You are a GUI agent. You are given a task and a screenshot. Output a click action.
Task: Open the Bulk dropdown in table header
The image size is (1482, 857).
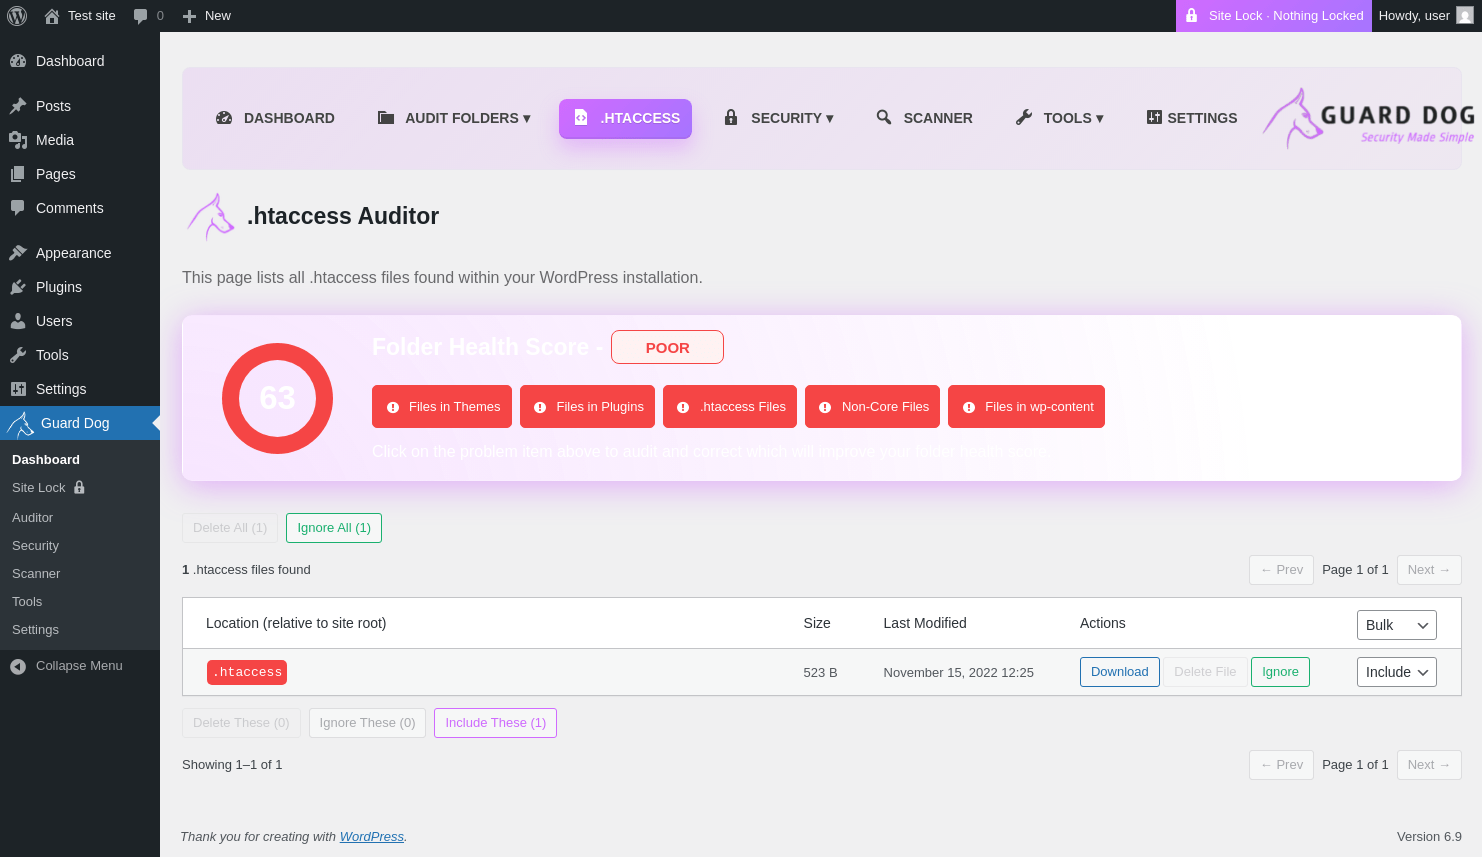tap(1397, 625)
